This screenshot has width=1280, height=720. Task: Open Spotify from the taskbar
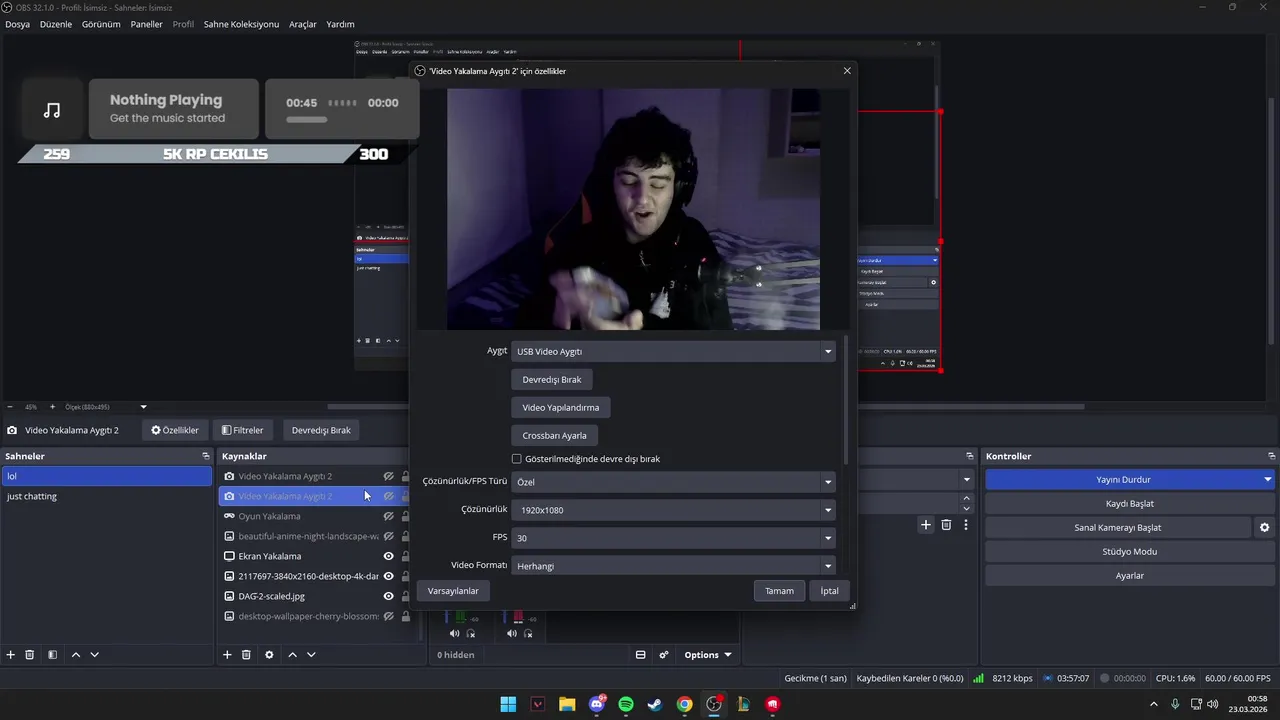tap(626, 704)
